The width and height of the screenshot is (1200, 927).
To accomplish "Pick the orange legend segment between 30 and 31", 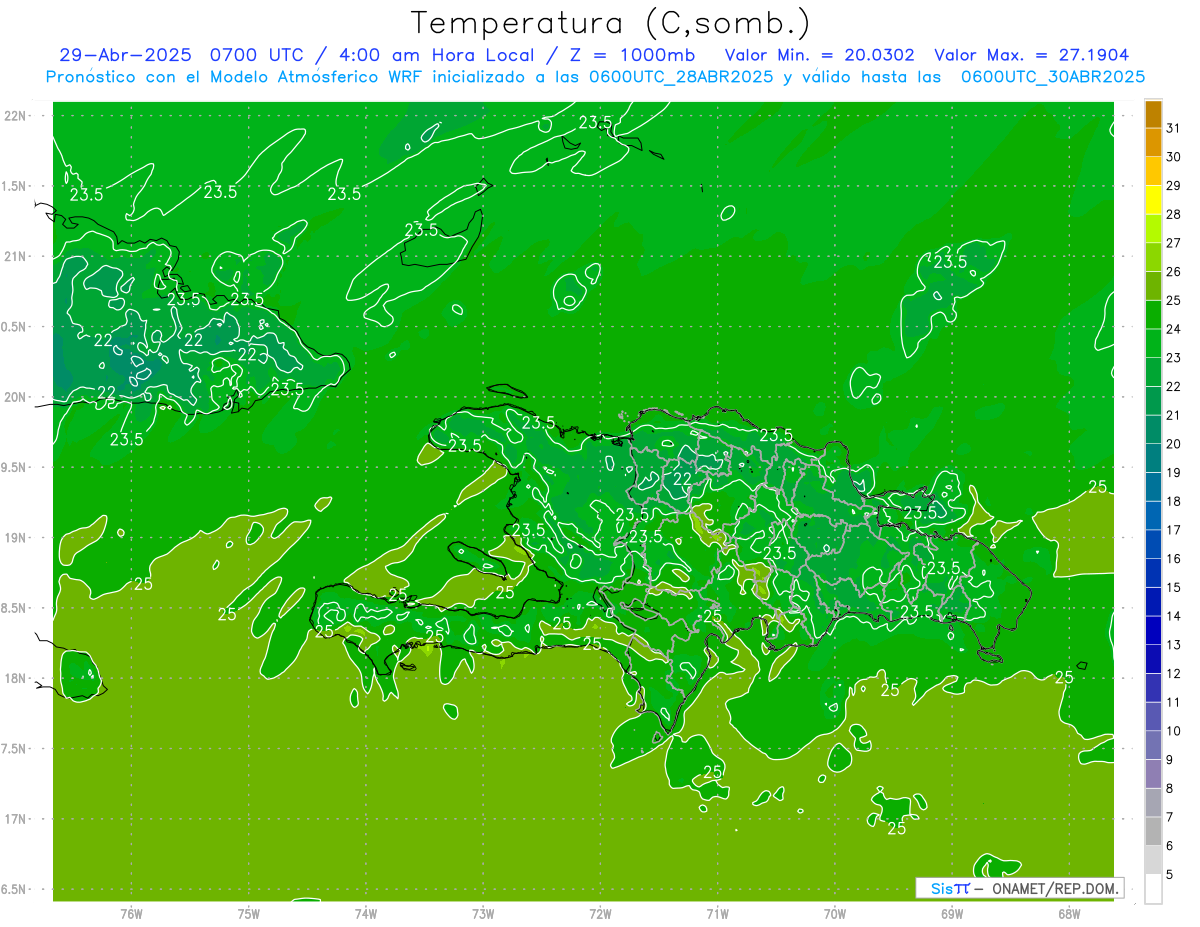I will (1154, 142).
